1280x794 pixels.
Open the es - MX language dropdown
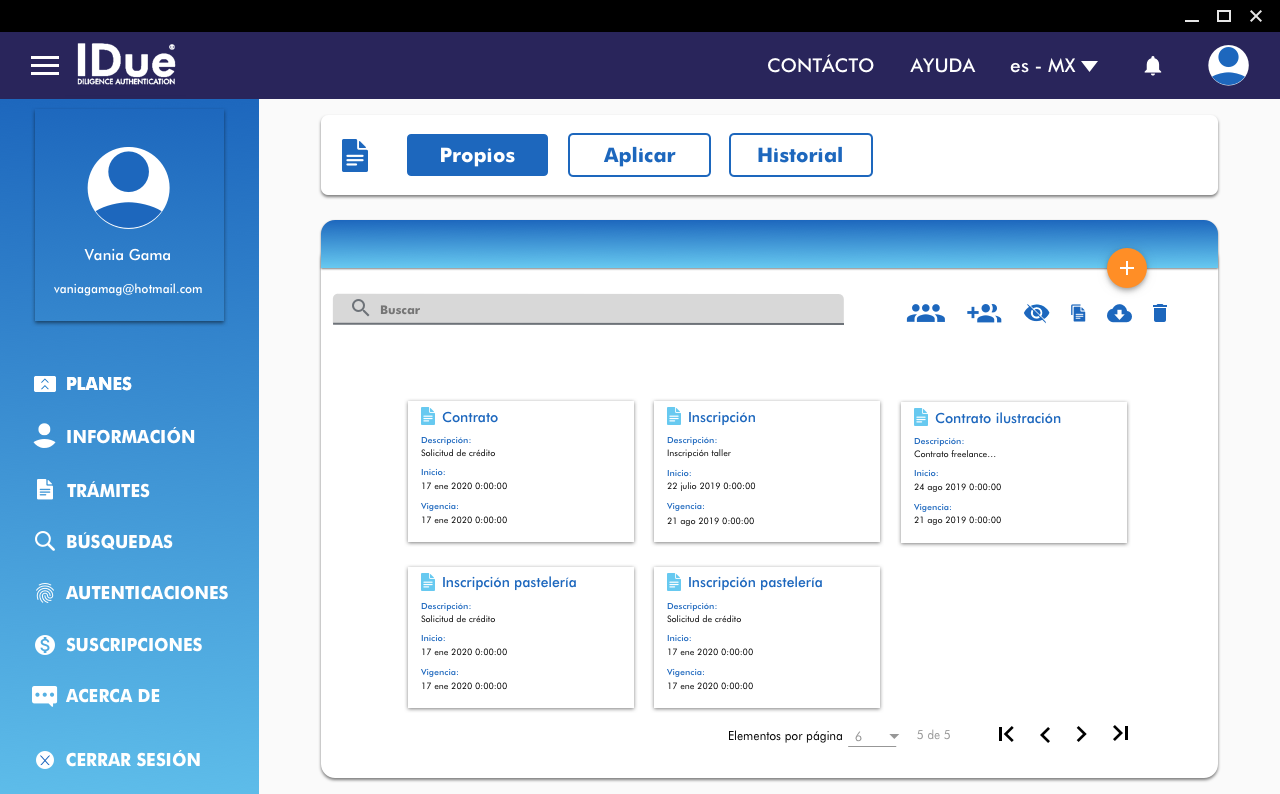click(x=1053, y=66)
